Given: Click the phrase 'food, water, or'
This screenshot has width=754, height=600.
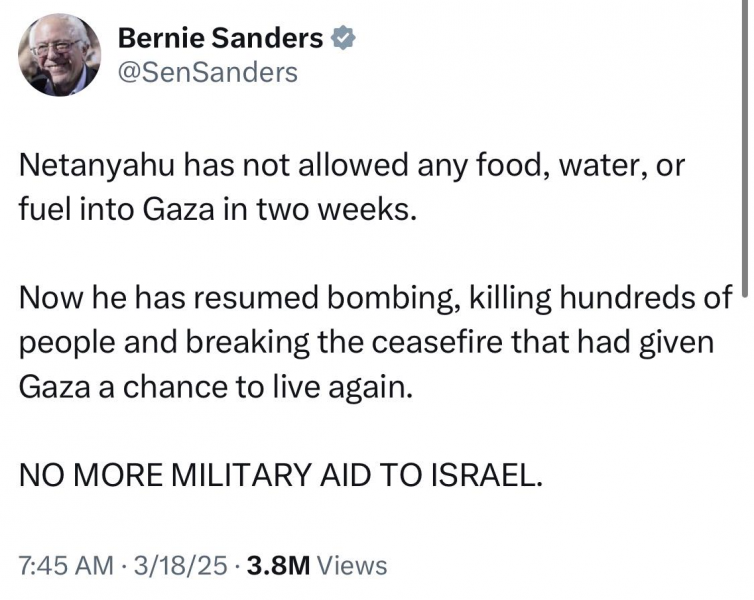Looking at the screenshot, I should pyautogui.click(x=580, y=166).
